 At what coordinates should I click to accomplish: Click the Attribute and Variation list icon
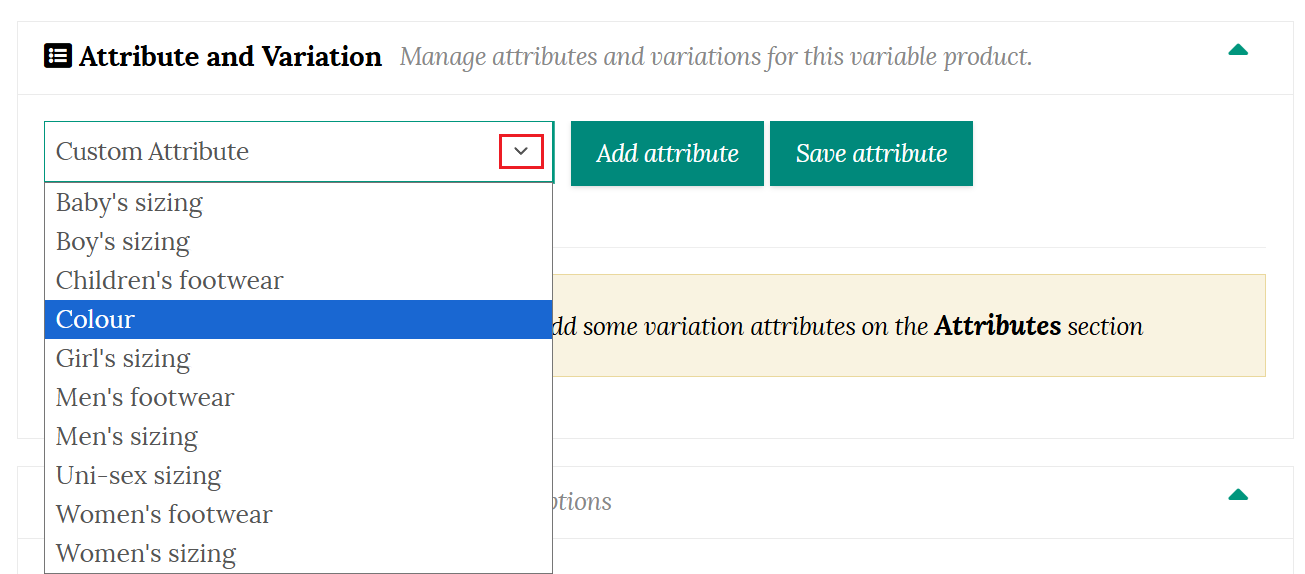click(58, 56)
